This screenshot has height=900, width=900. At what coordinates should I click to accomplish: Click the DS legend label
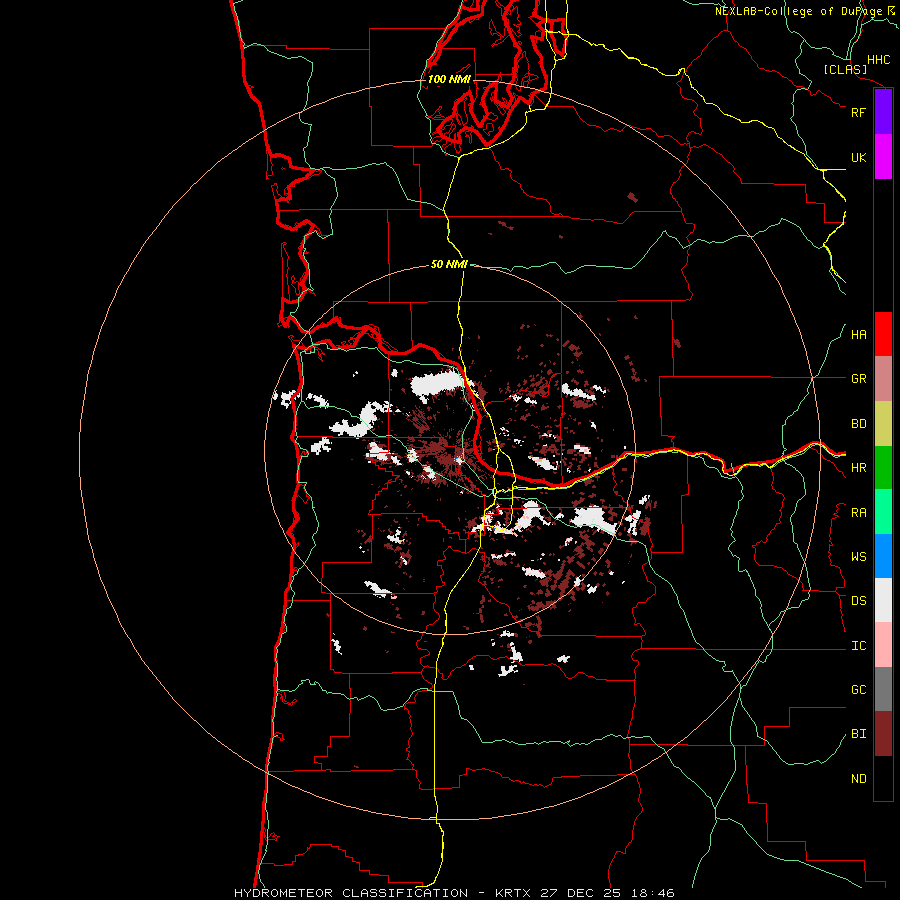click(x=858, y=600)
